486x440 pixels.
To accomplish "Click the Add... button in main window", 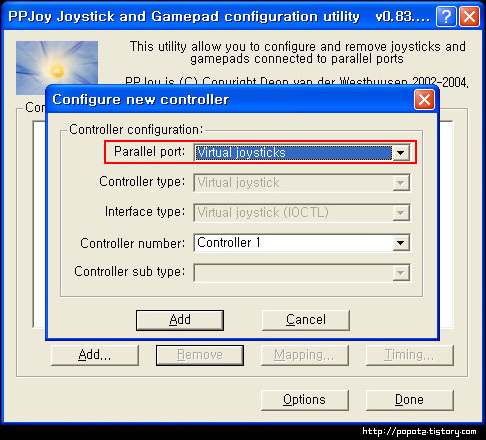I will click(95, 355).
